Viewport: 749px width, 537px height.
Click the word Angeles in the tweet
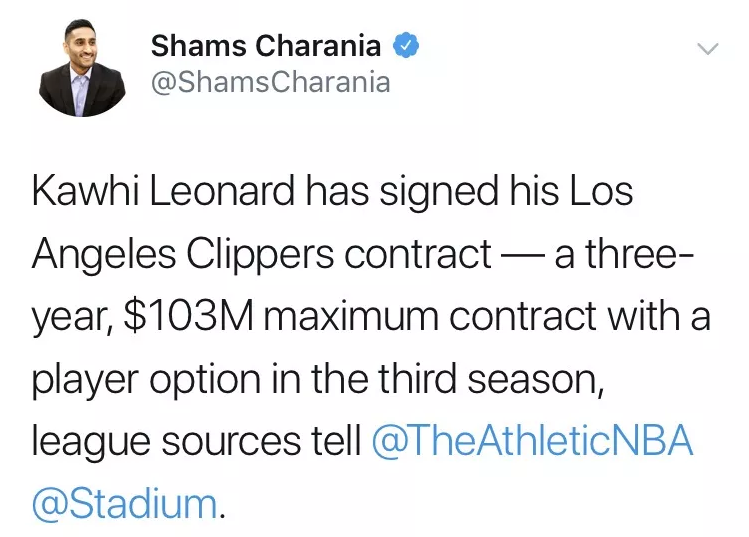pyautogui.click(x=104, y=255)
